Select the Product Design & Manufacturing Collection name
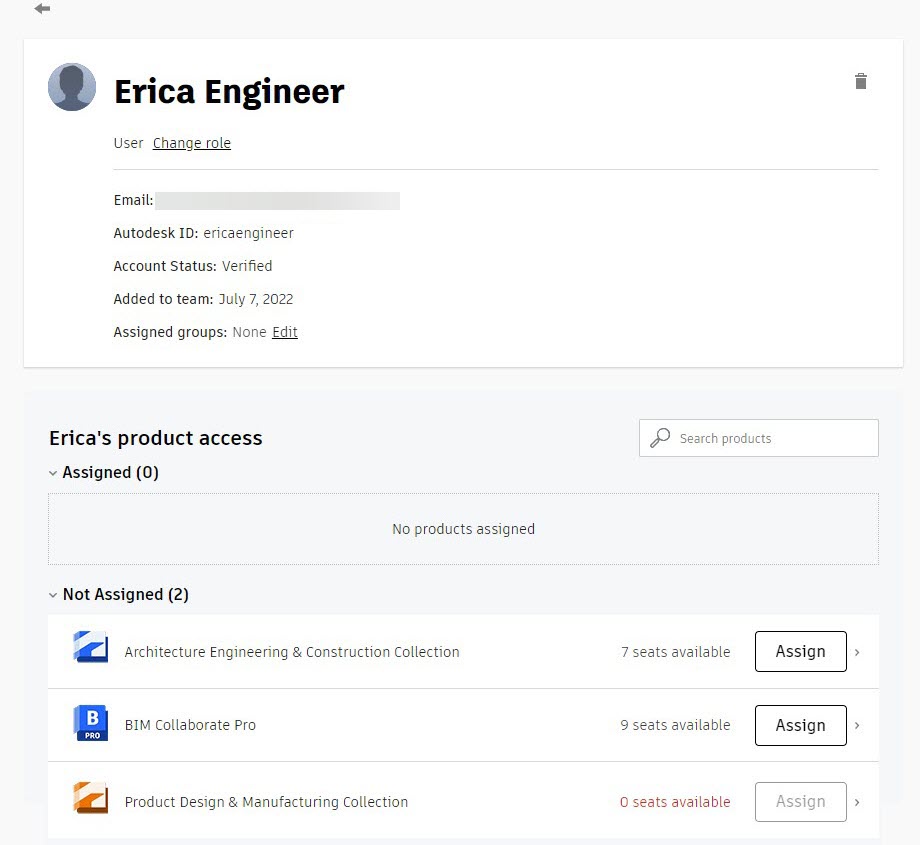 [x=266, y=802]
